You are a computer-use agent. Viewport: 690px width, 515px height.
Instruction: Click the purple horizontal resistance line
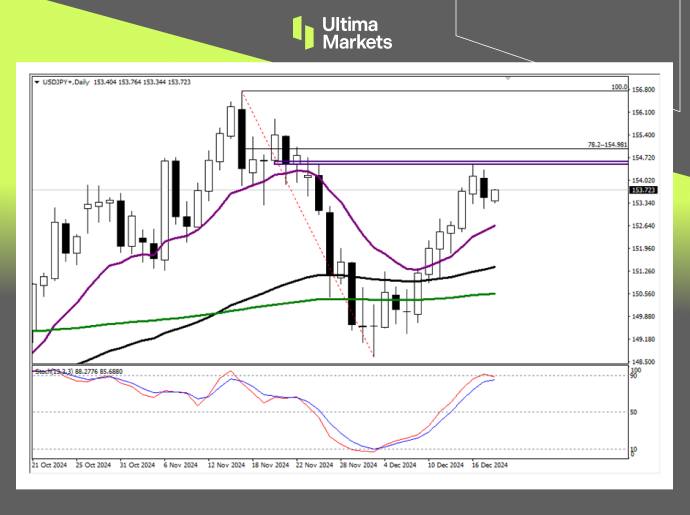450,162
